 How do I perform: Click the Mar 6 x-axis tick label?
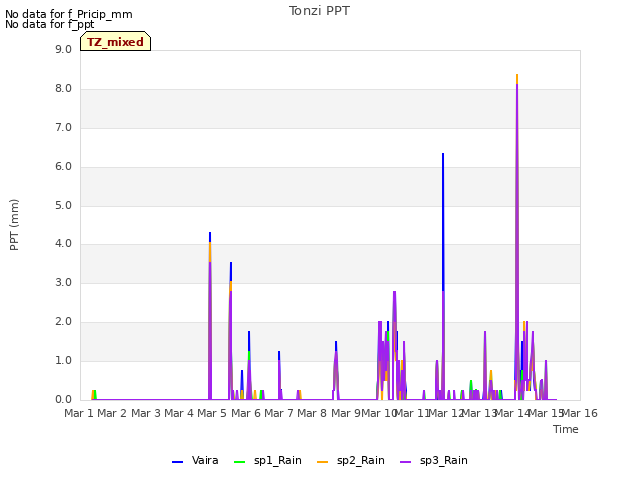(246, 413)
